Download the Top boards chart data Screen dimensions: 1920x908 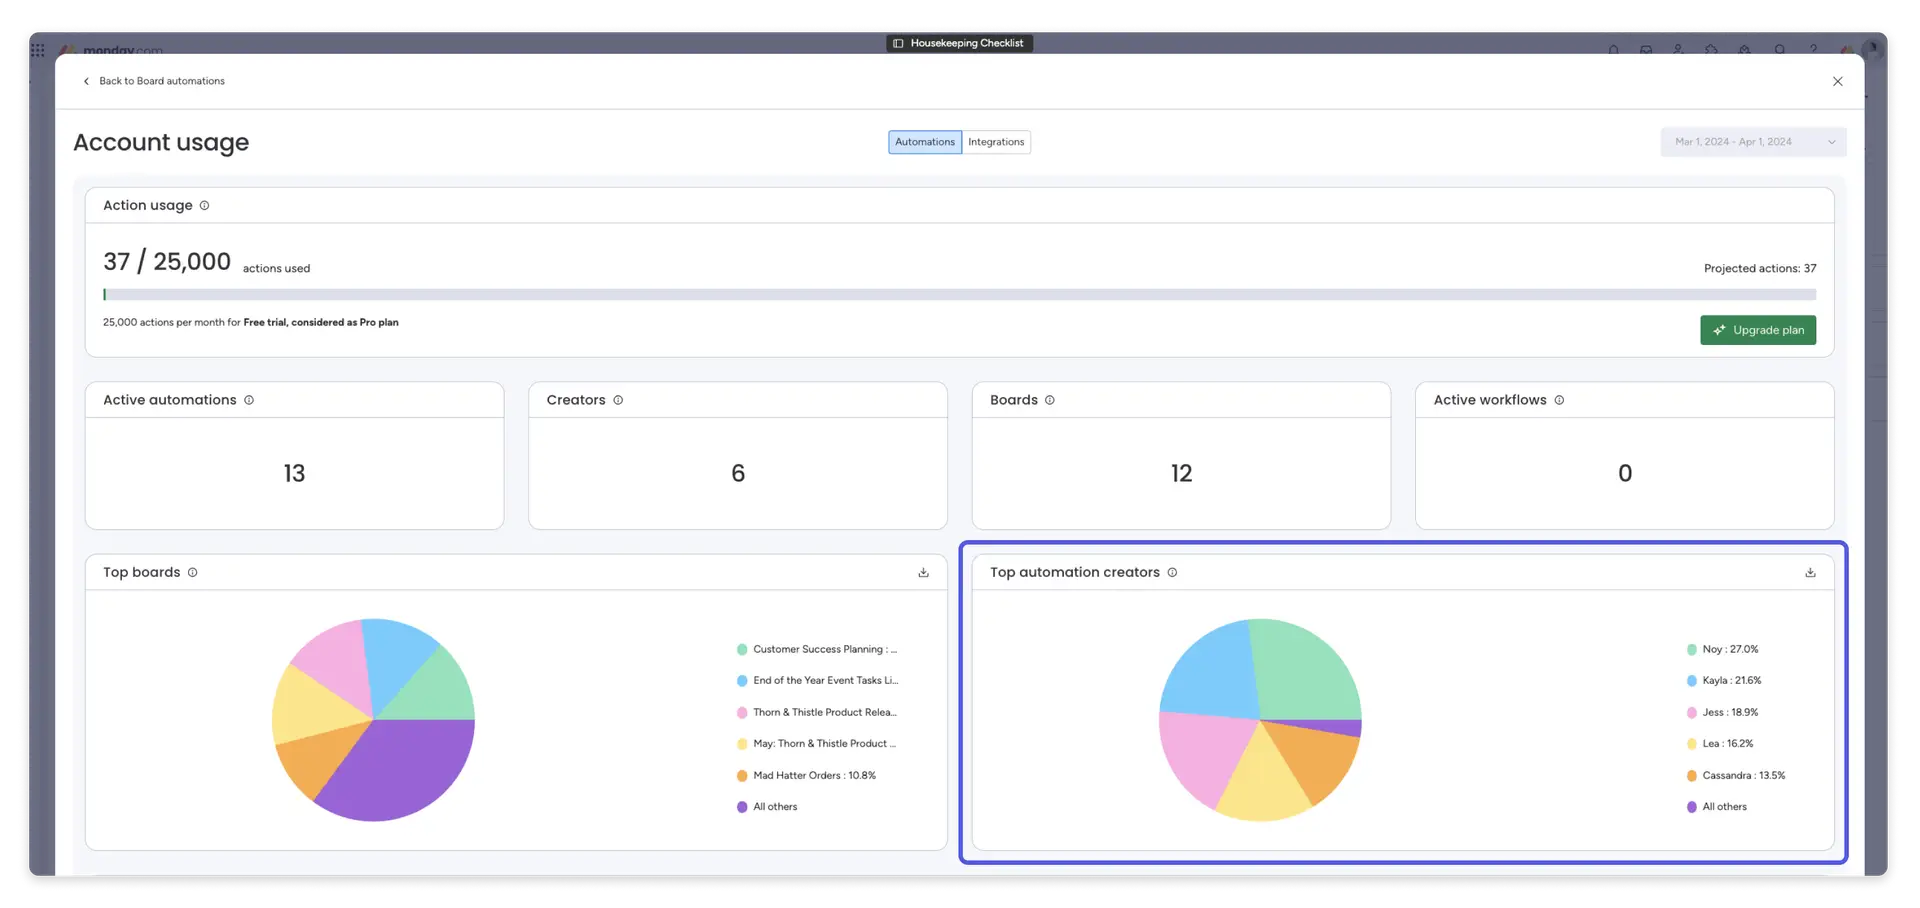pos(923,573)
